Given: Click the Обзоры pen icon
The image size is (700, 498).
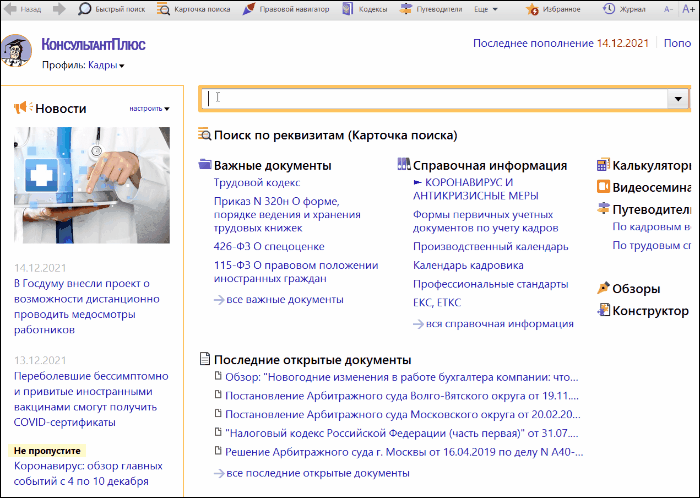Looking at the screenshot, I should (x=603, y=288).
